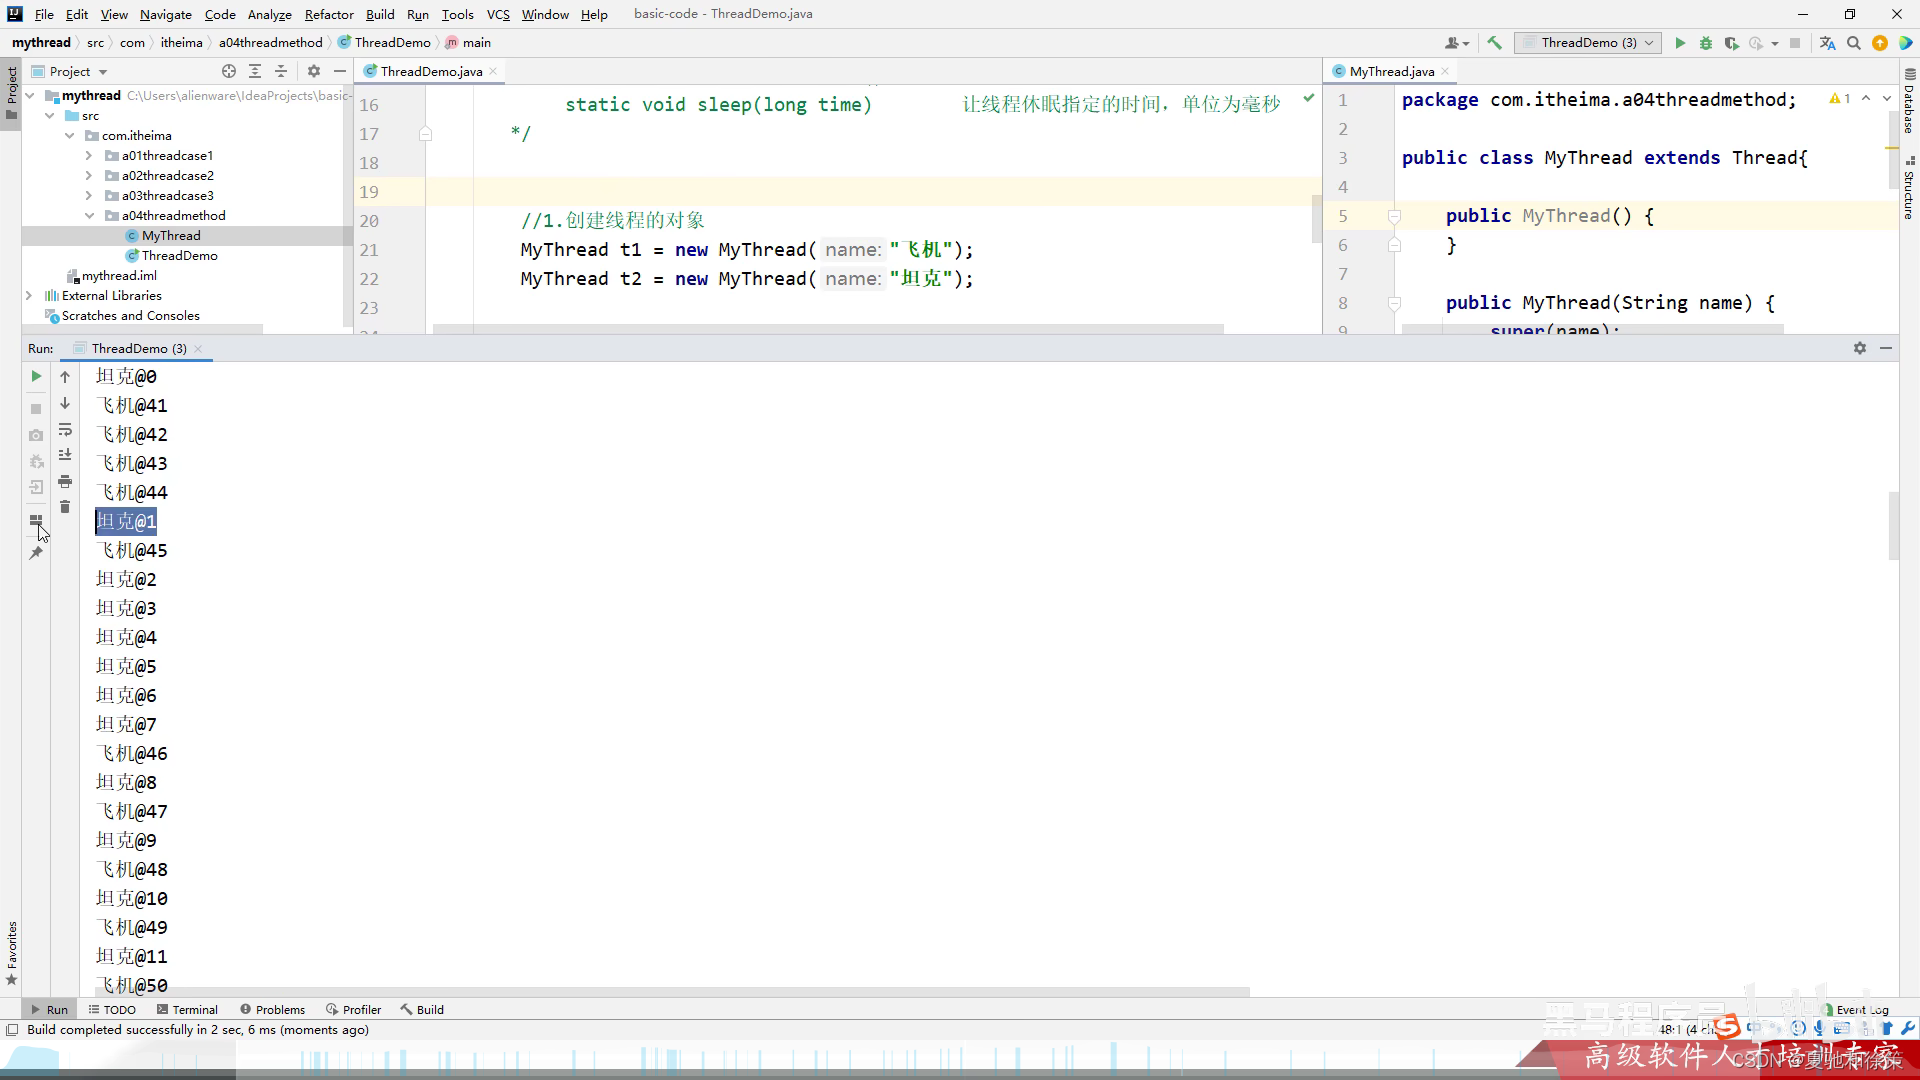Clear console with trash icon
Image resolution: width=1920 pixels, height=1080 pixels.
point(65,507)
